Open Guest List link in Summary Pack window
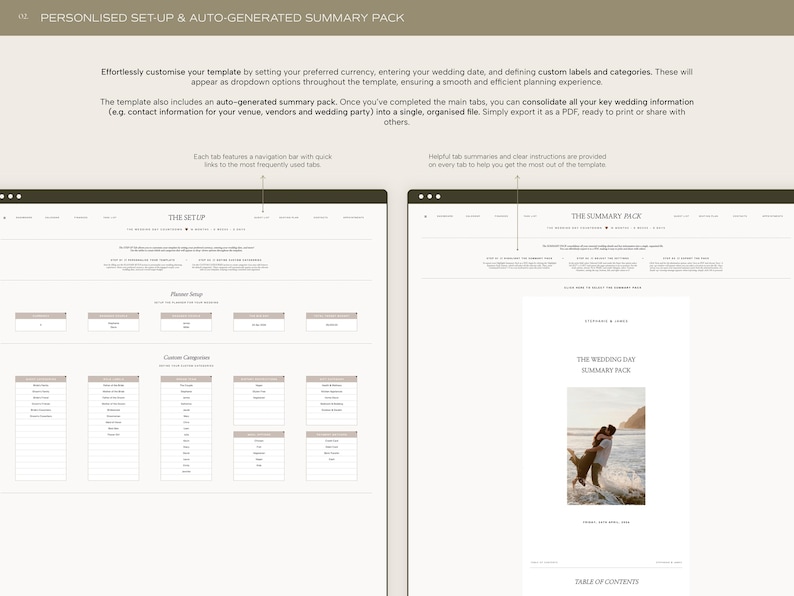This screenshot has width=794, height=596. [x=682, y=216]
